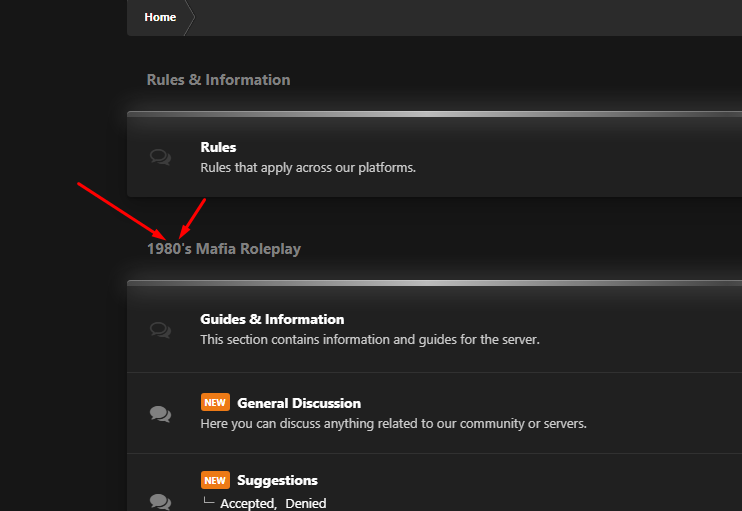Click the NEW badge beside General Discussion

coord(215,403)
